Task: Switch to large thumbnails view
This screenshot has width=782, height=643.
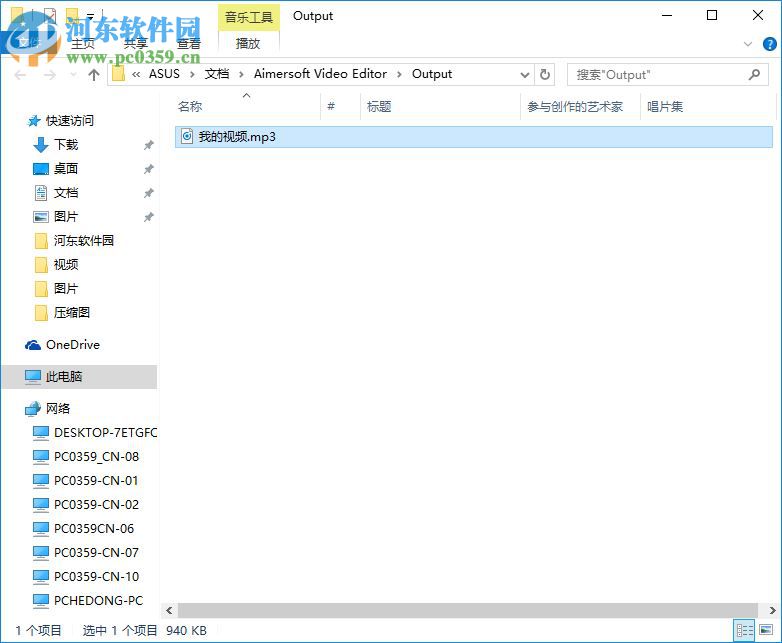Action: (x=766, y=631)
